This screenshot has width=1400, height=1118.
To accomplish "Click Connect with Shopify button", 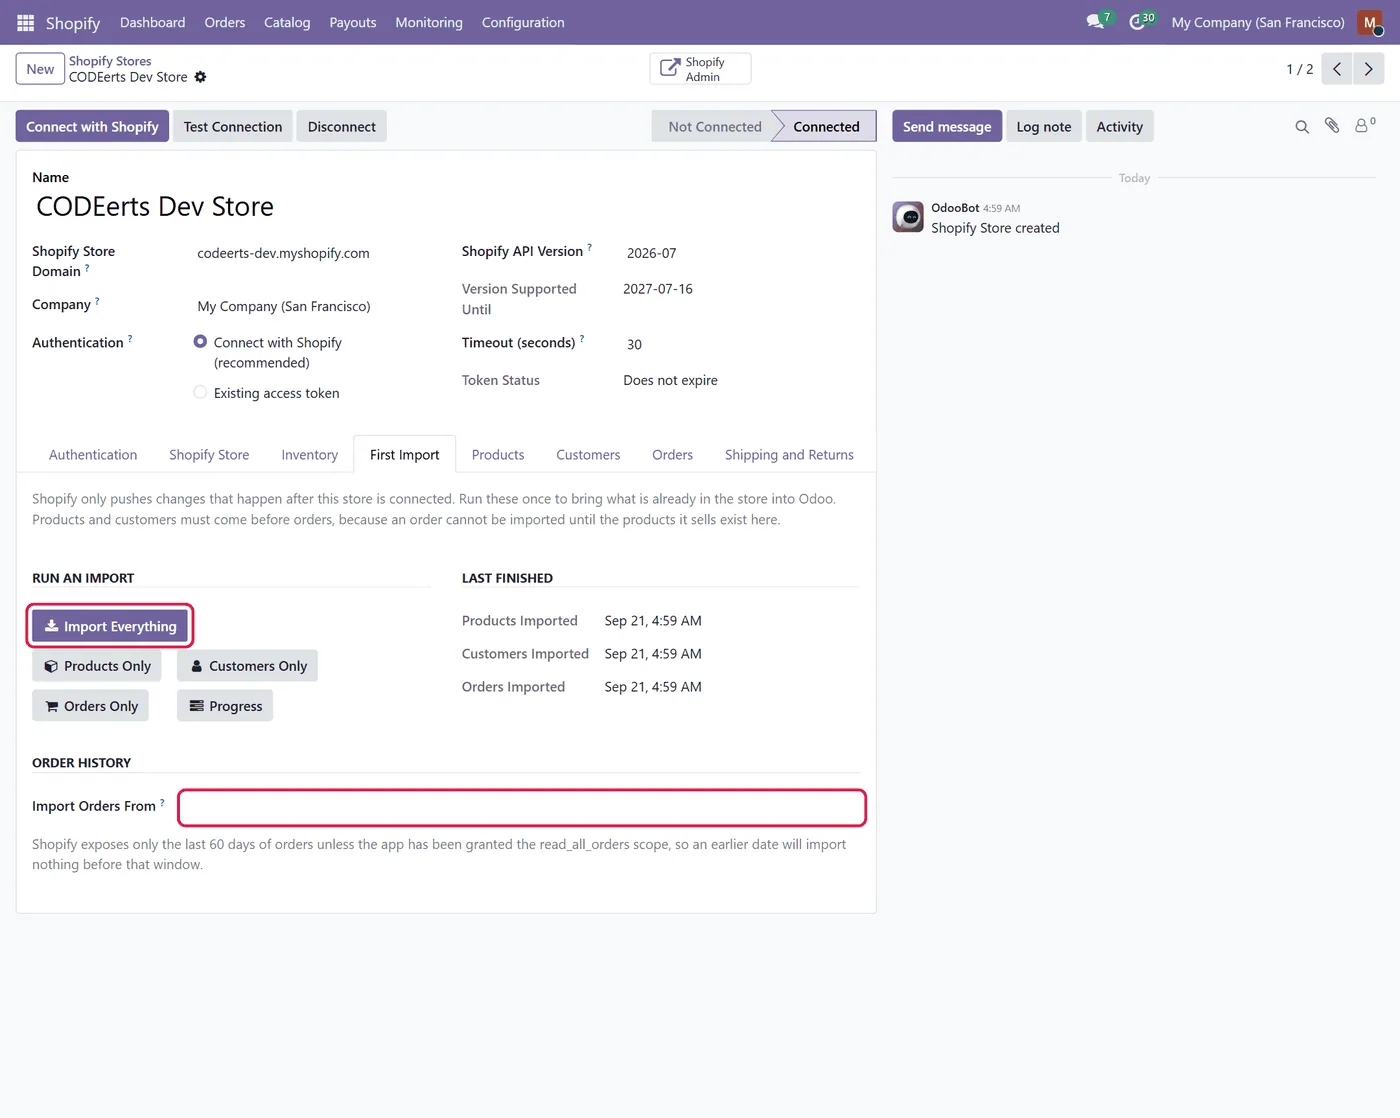I will [92, 127].
